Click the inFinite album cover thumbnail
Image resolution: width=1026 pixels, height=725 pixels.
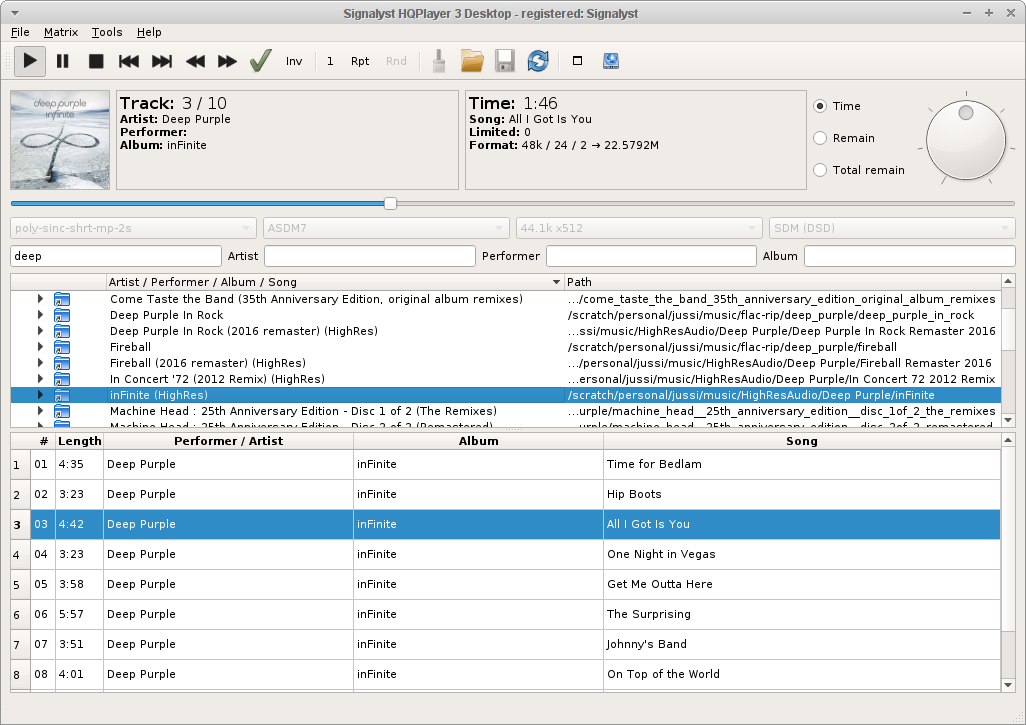(60, 140)
